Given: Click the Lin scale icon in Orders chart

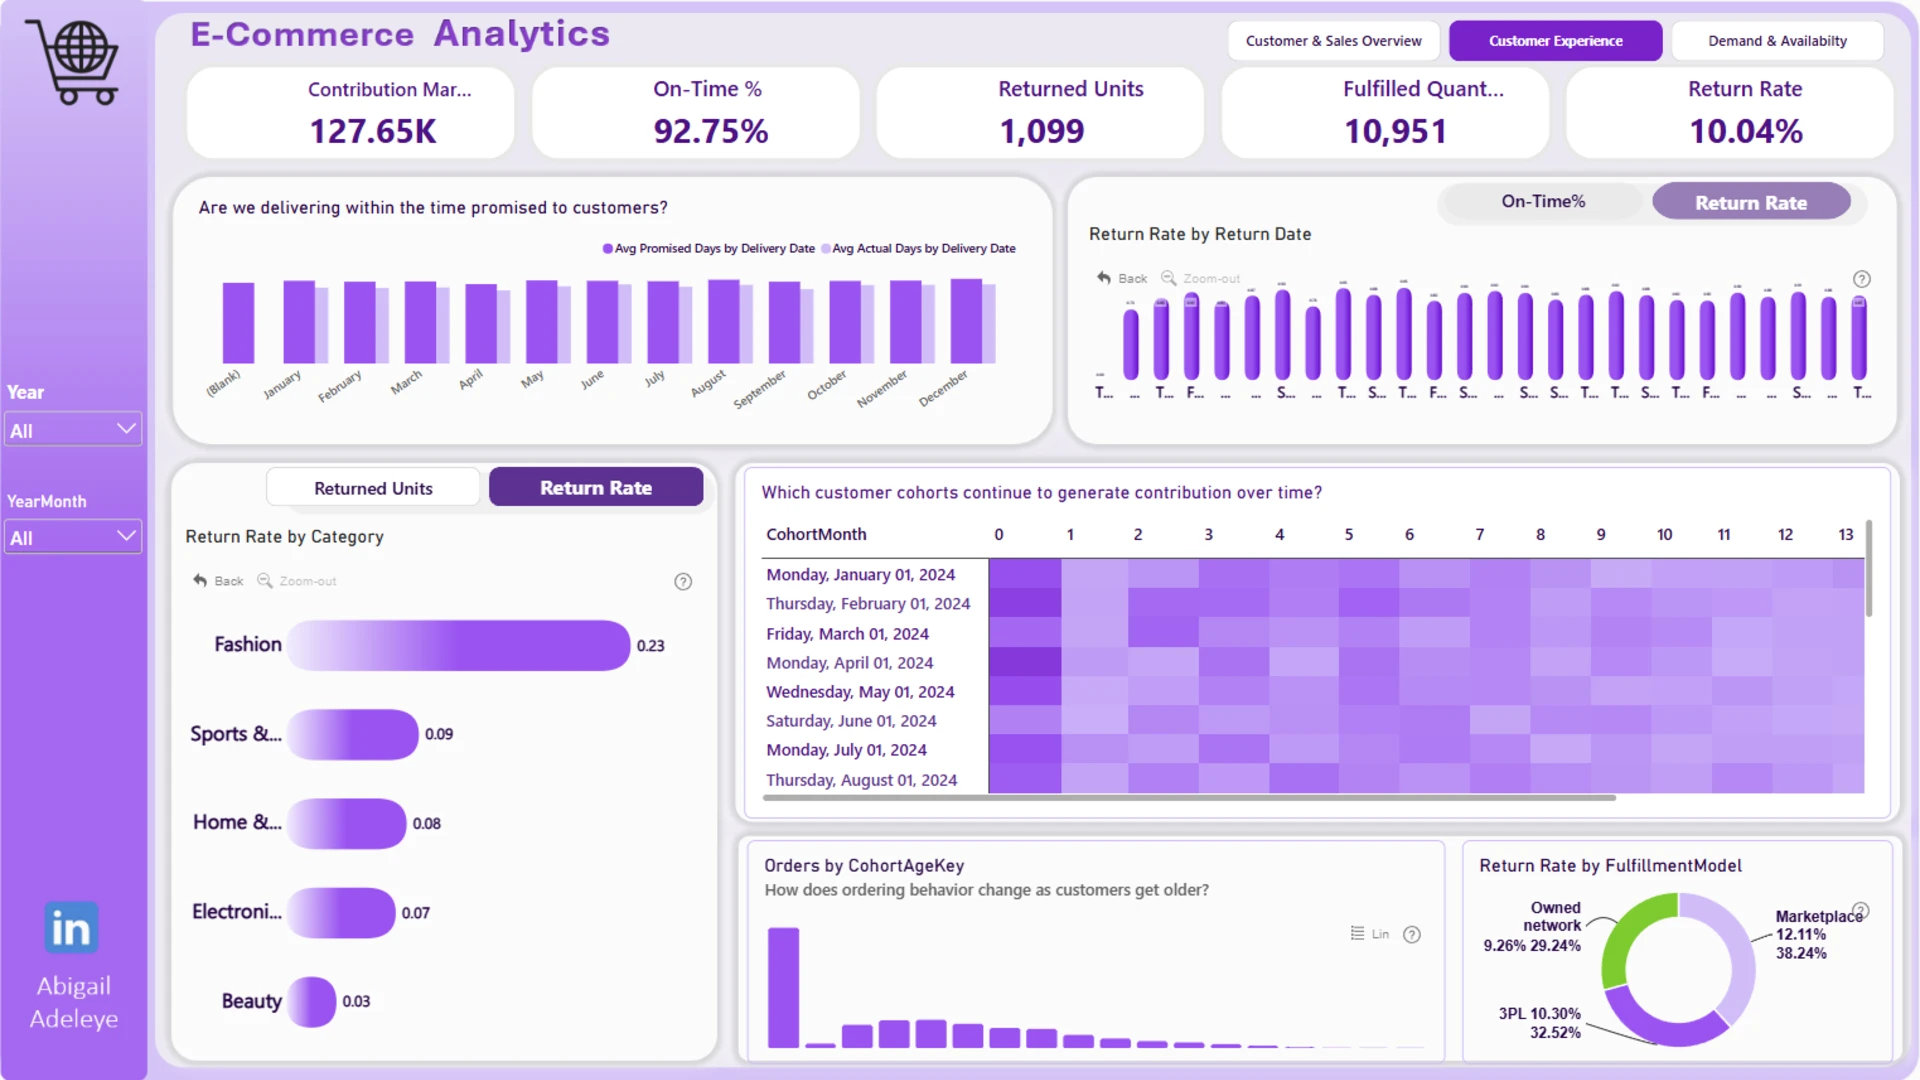Looking at the screenshot, I should tap(1357, 933).
